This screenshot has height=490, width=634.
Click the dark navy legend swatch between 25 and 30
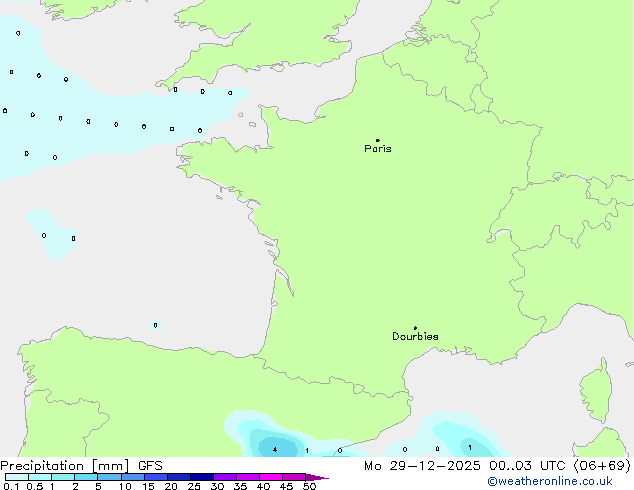tap(202, 477)
